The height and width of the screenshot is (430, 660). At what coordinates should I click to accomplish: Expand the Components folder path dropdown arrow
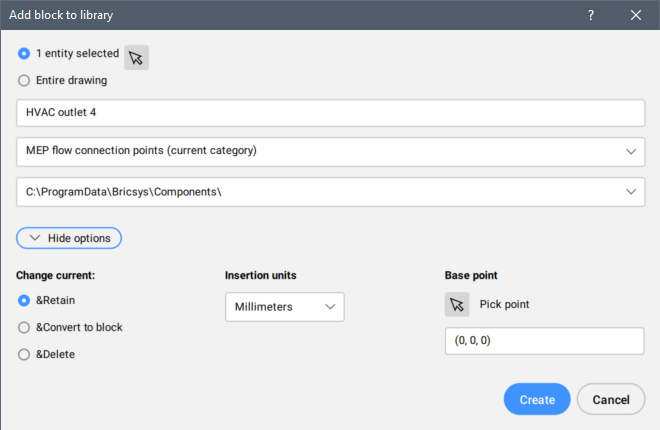click(x=630, y=192)
